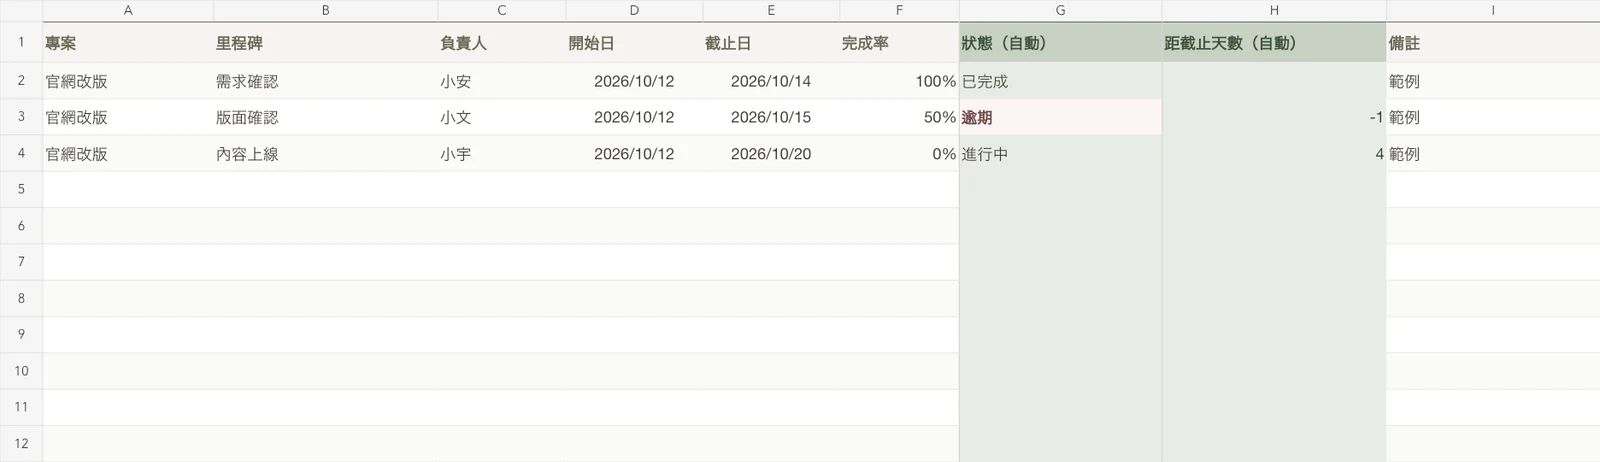
Task: Select the 範例 note in 版面確認 row
Action: point(1493,117)
